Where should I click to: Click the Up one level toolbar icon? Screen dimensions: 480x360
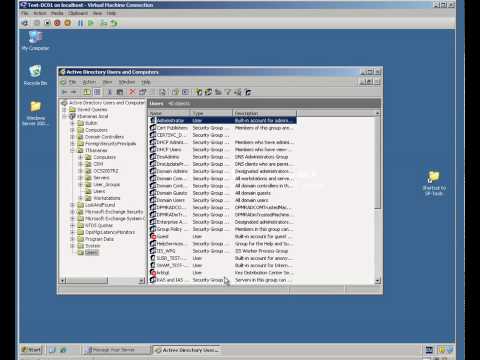(x=87, y=92)
